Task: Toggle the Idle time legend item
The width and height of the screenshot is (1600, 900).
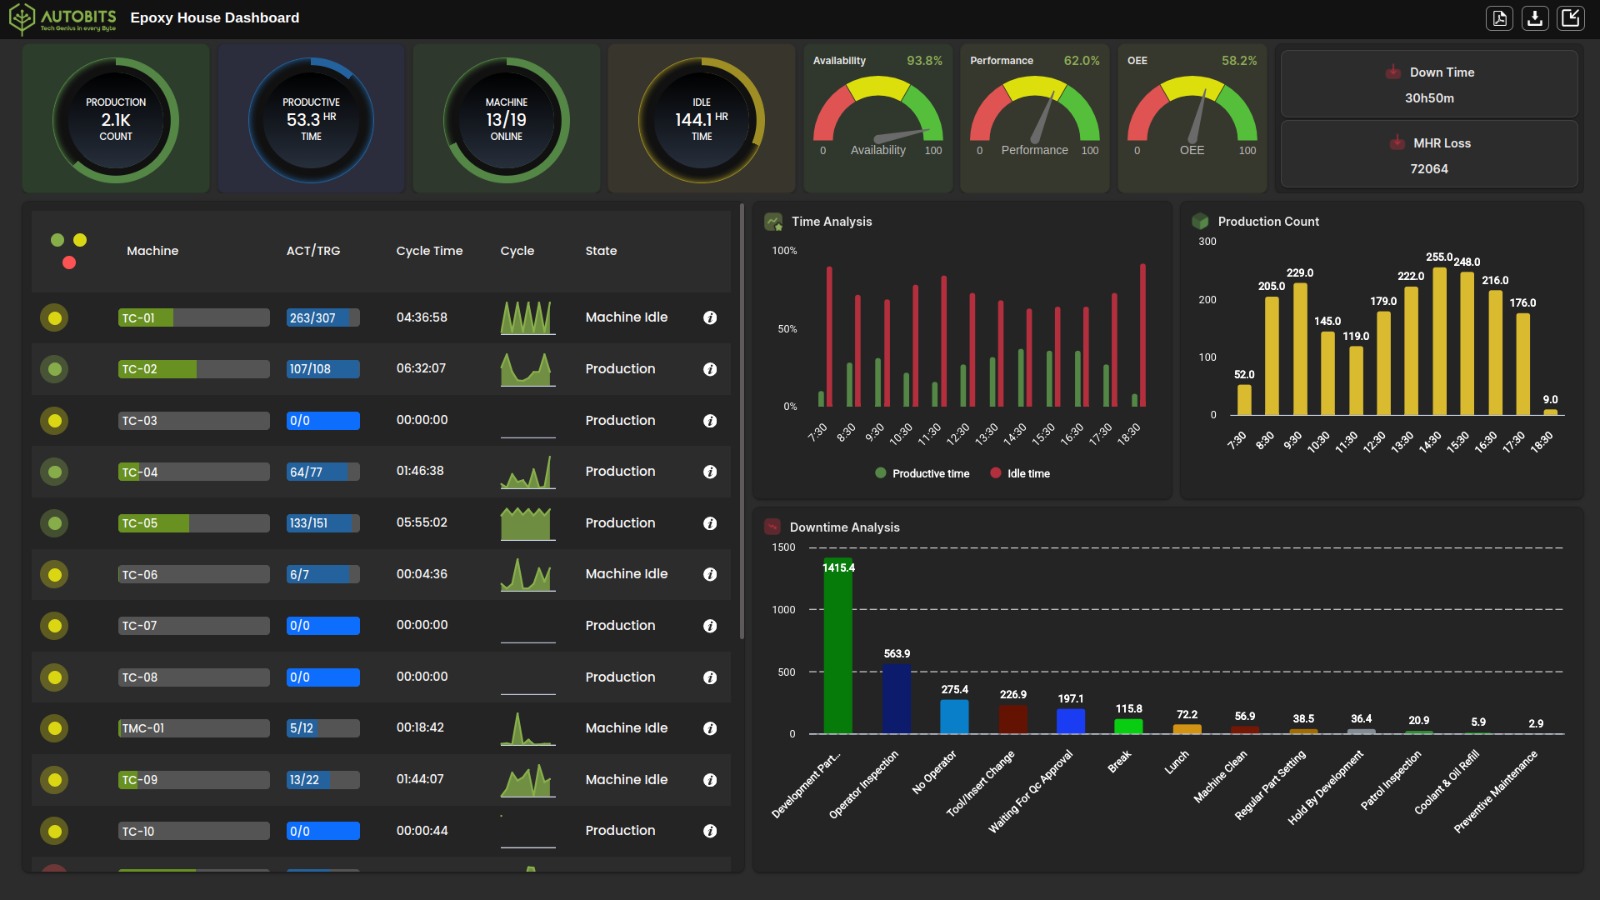Action: (x=1020, y=474)
